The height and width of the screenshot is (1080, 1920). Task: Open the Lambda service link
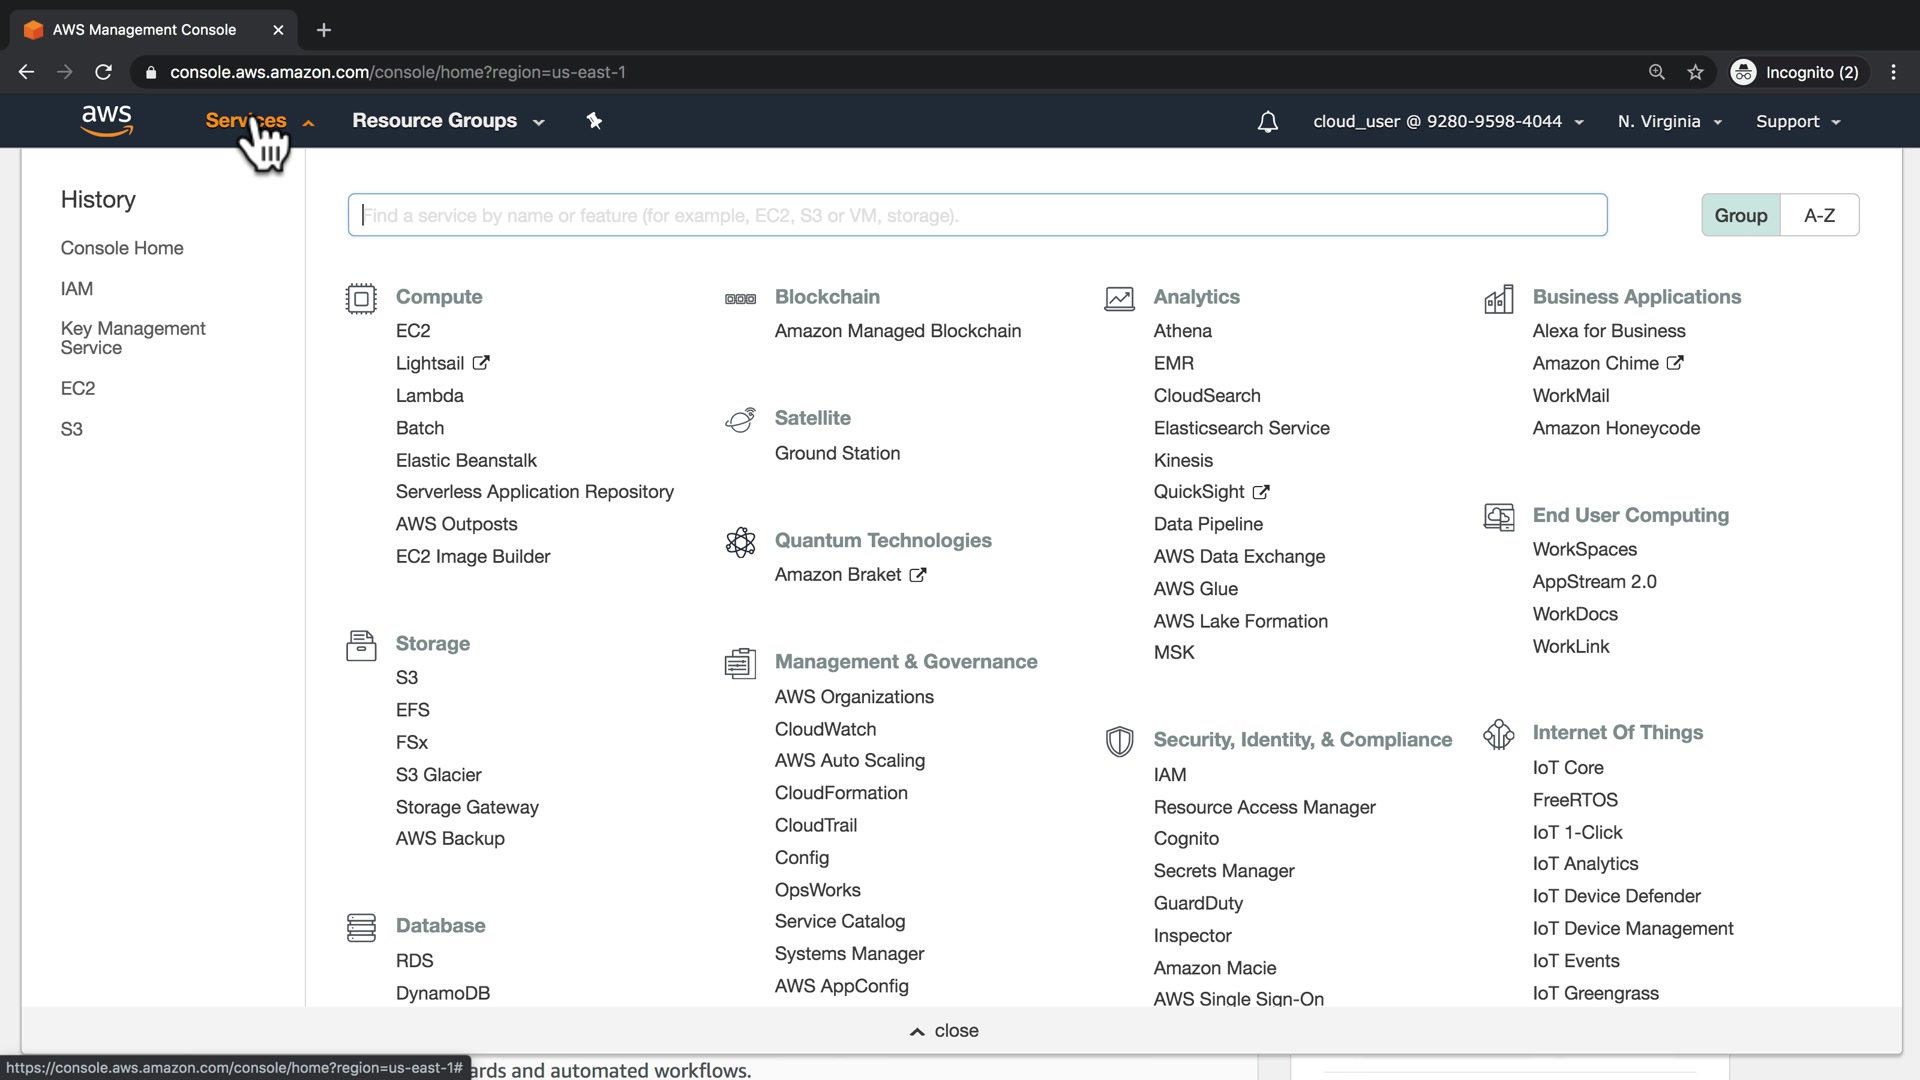point(429,396)
